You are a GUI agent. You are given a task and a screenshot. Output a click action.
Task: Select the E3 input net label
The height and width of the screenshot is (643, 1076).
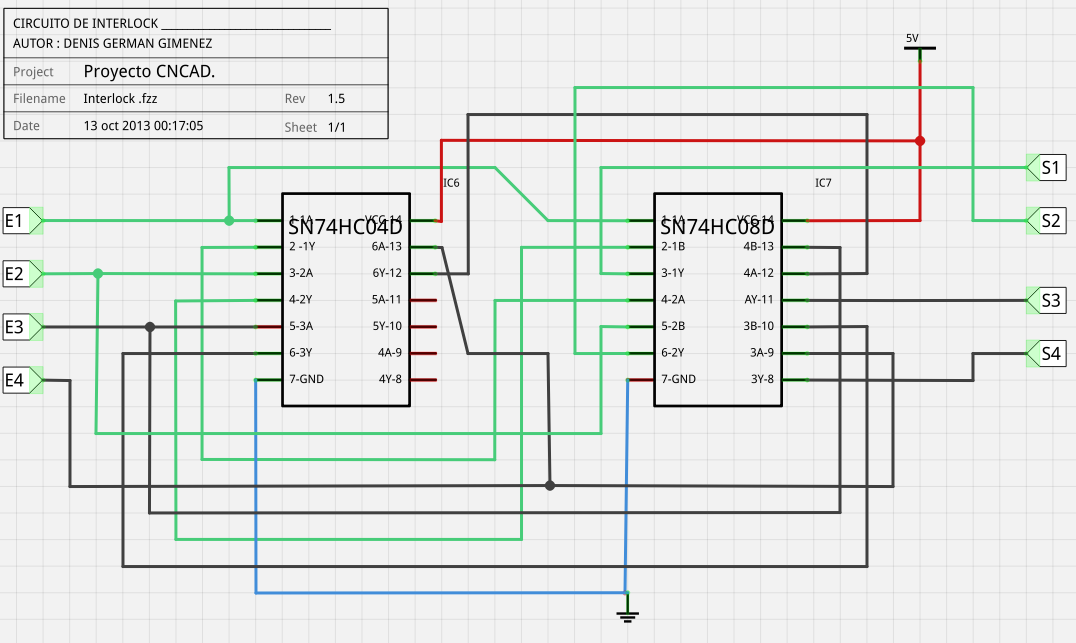coord(23,327)
